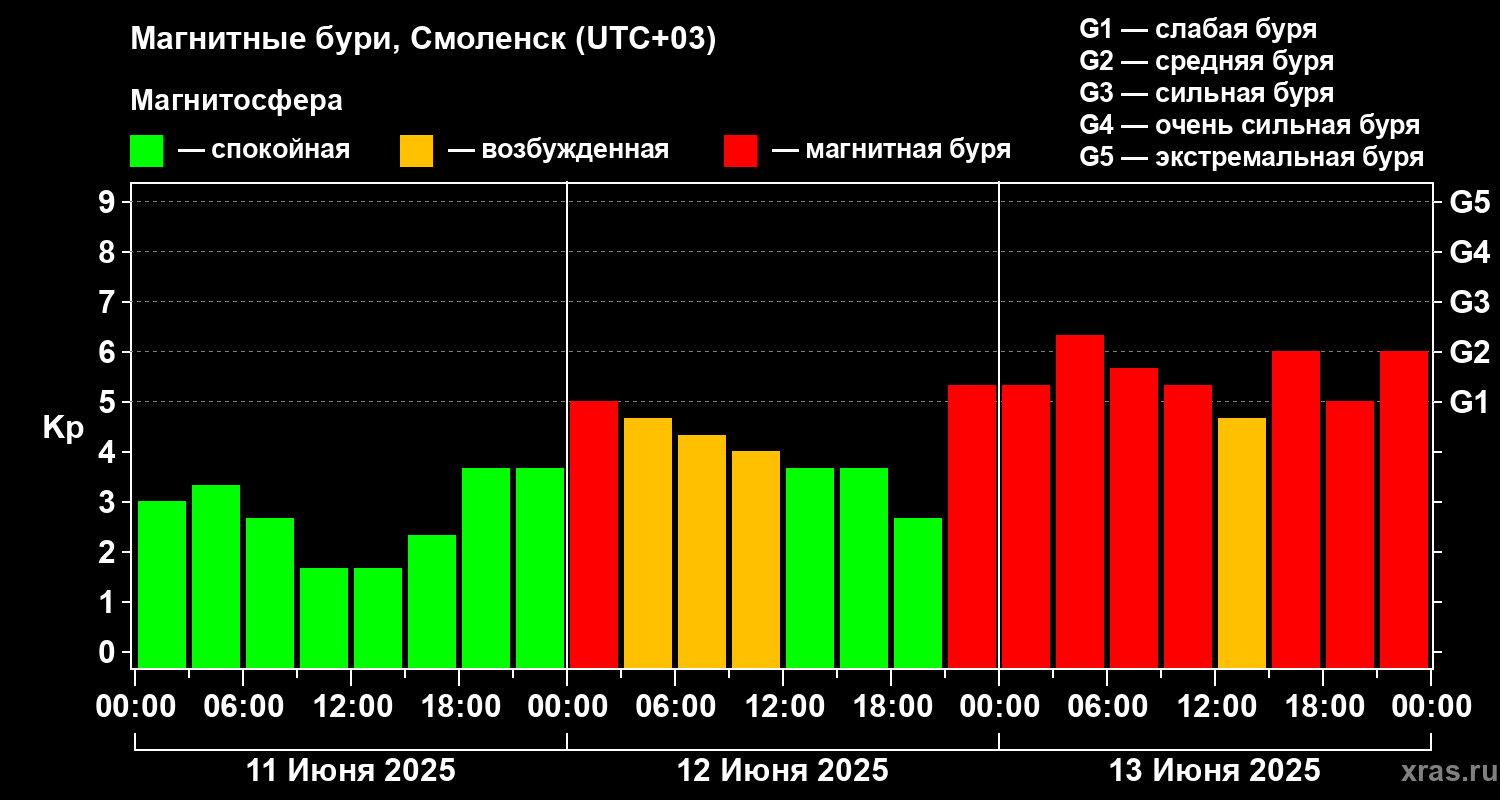Click the date label '11 Июня 2025'
This screenshot has height=800, width=1500.
tap(351, 771)
